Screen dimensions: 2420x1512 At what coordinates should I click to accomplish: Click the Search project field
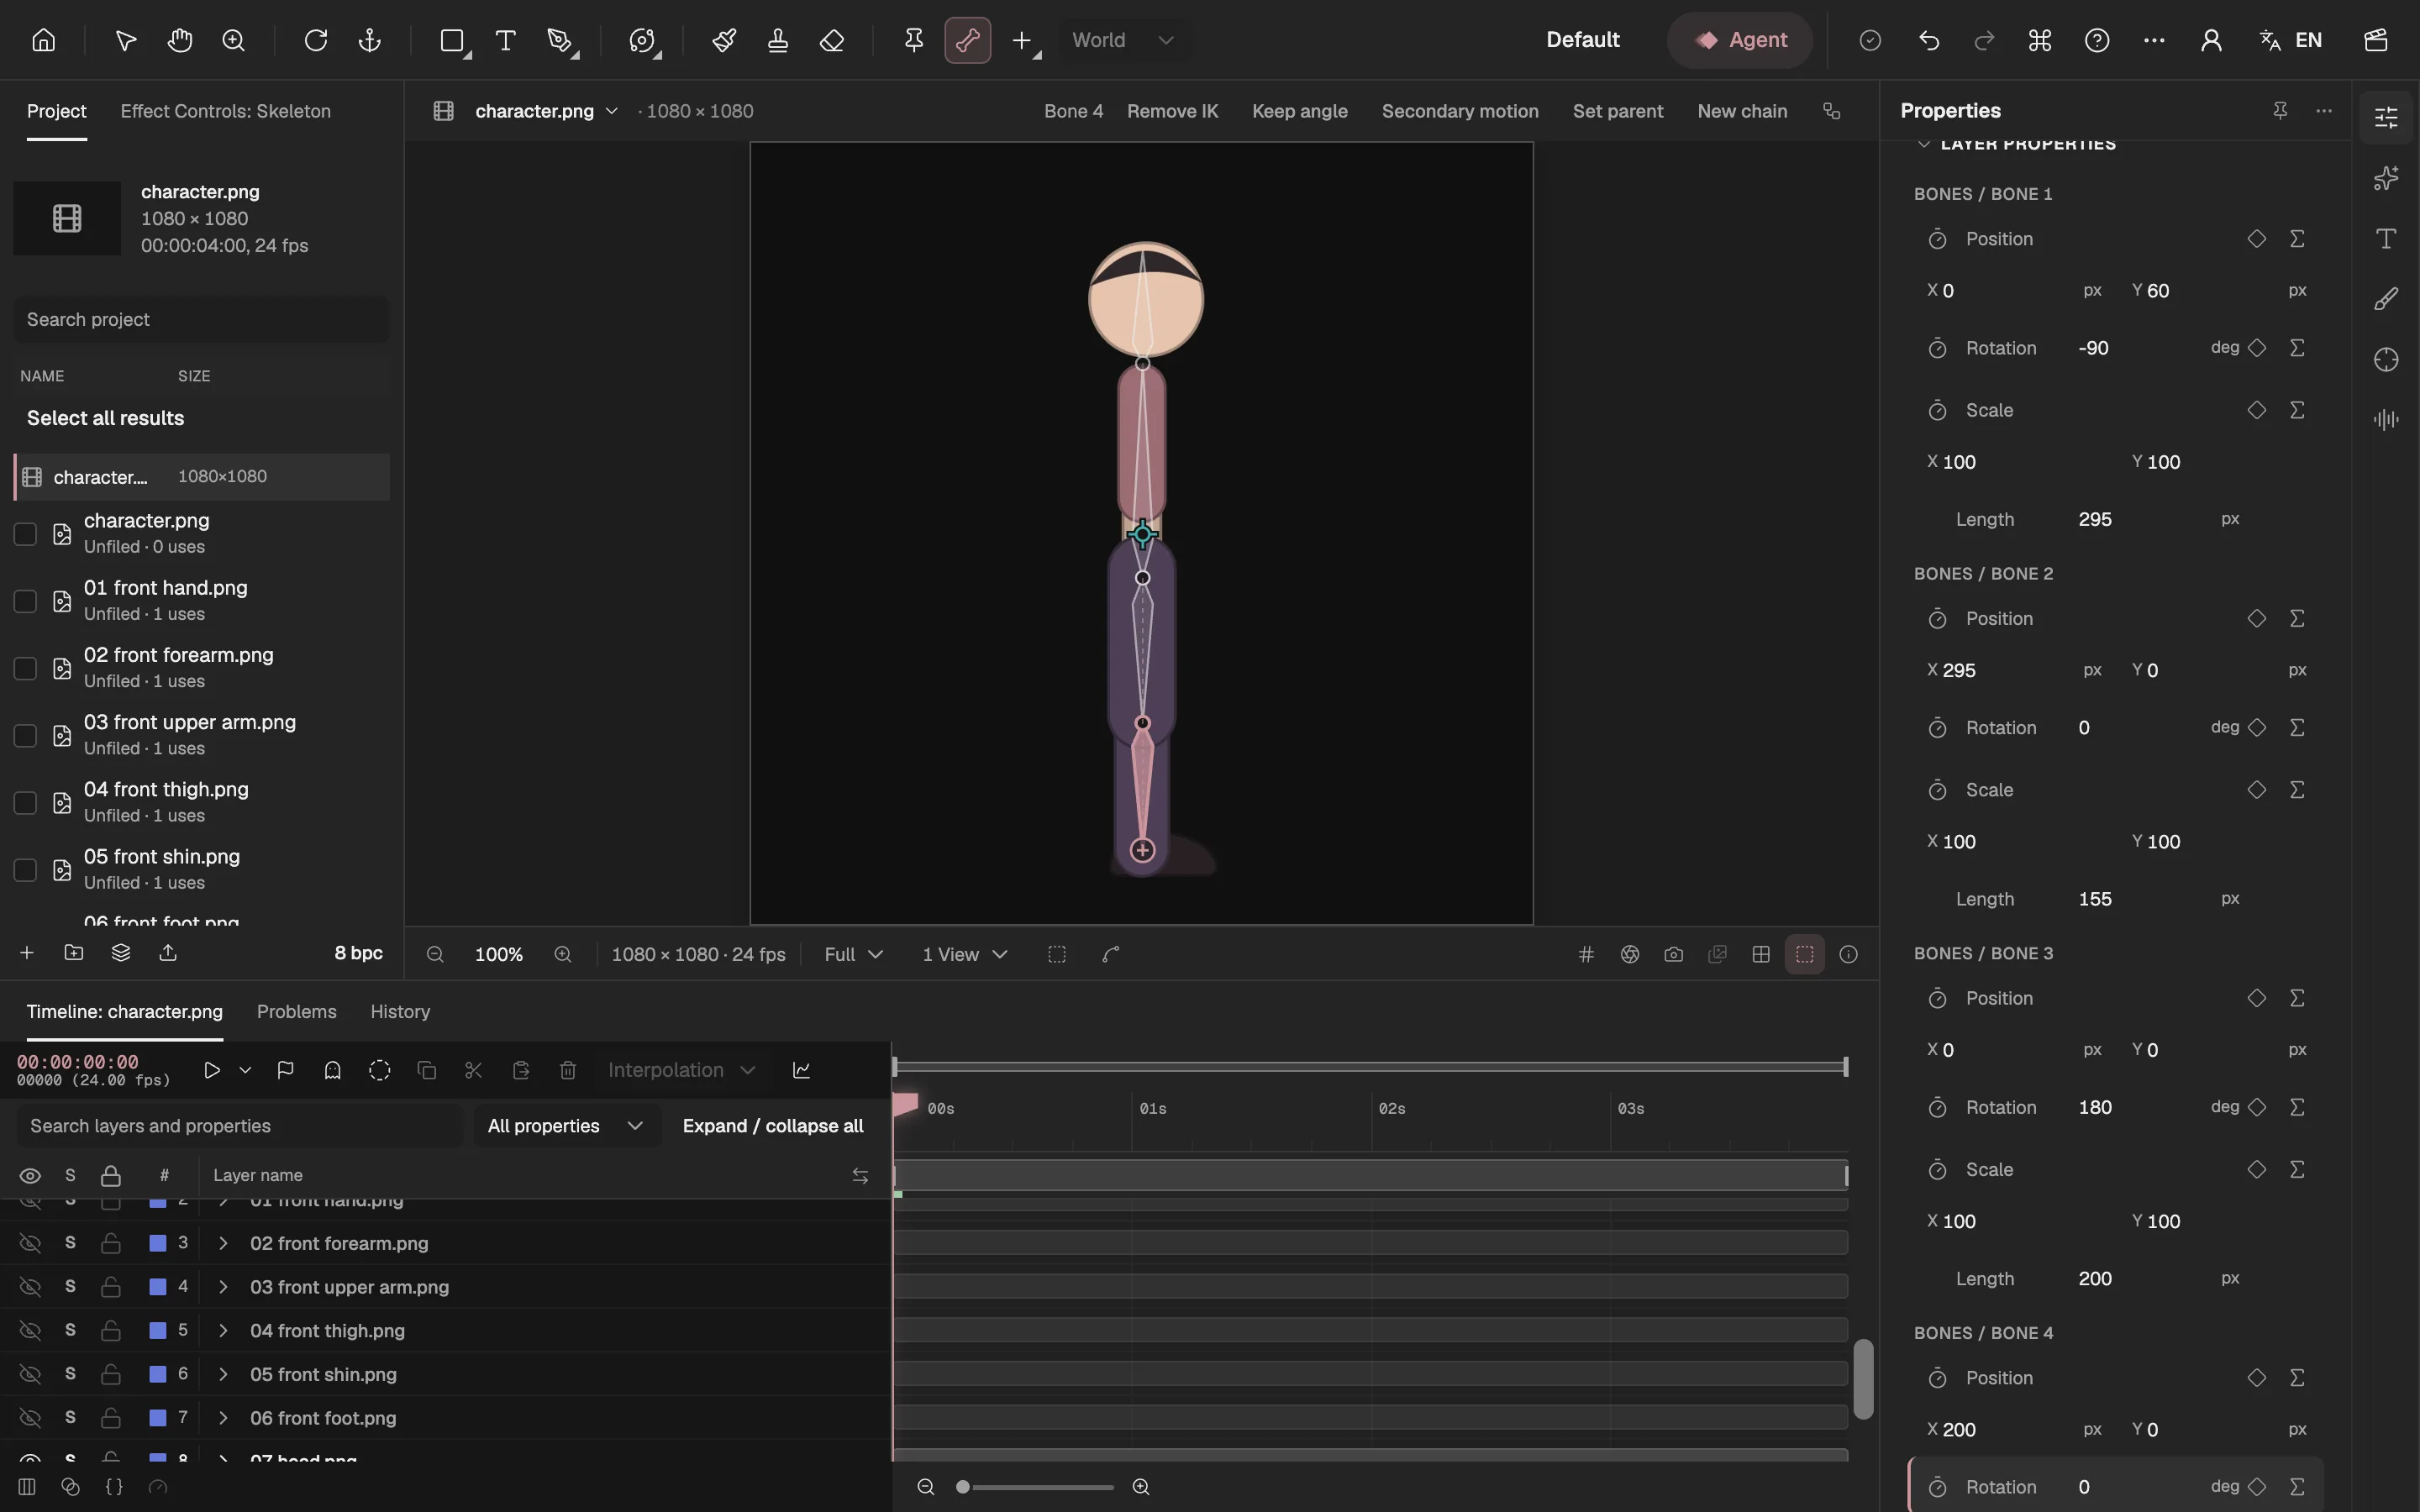201,319
